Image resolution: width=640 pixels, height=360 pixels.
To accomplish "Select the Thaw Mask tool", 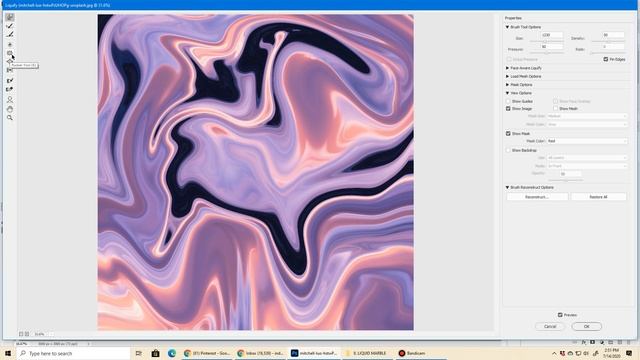I will pyautogui.click(x=10, y=89).
